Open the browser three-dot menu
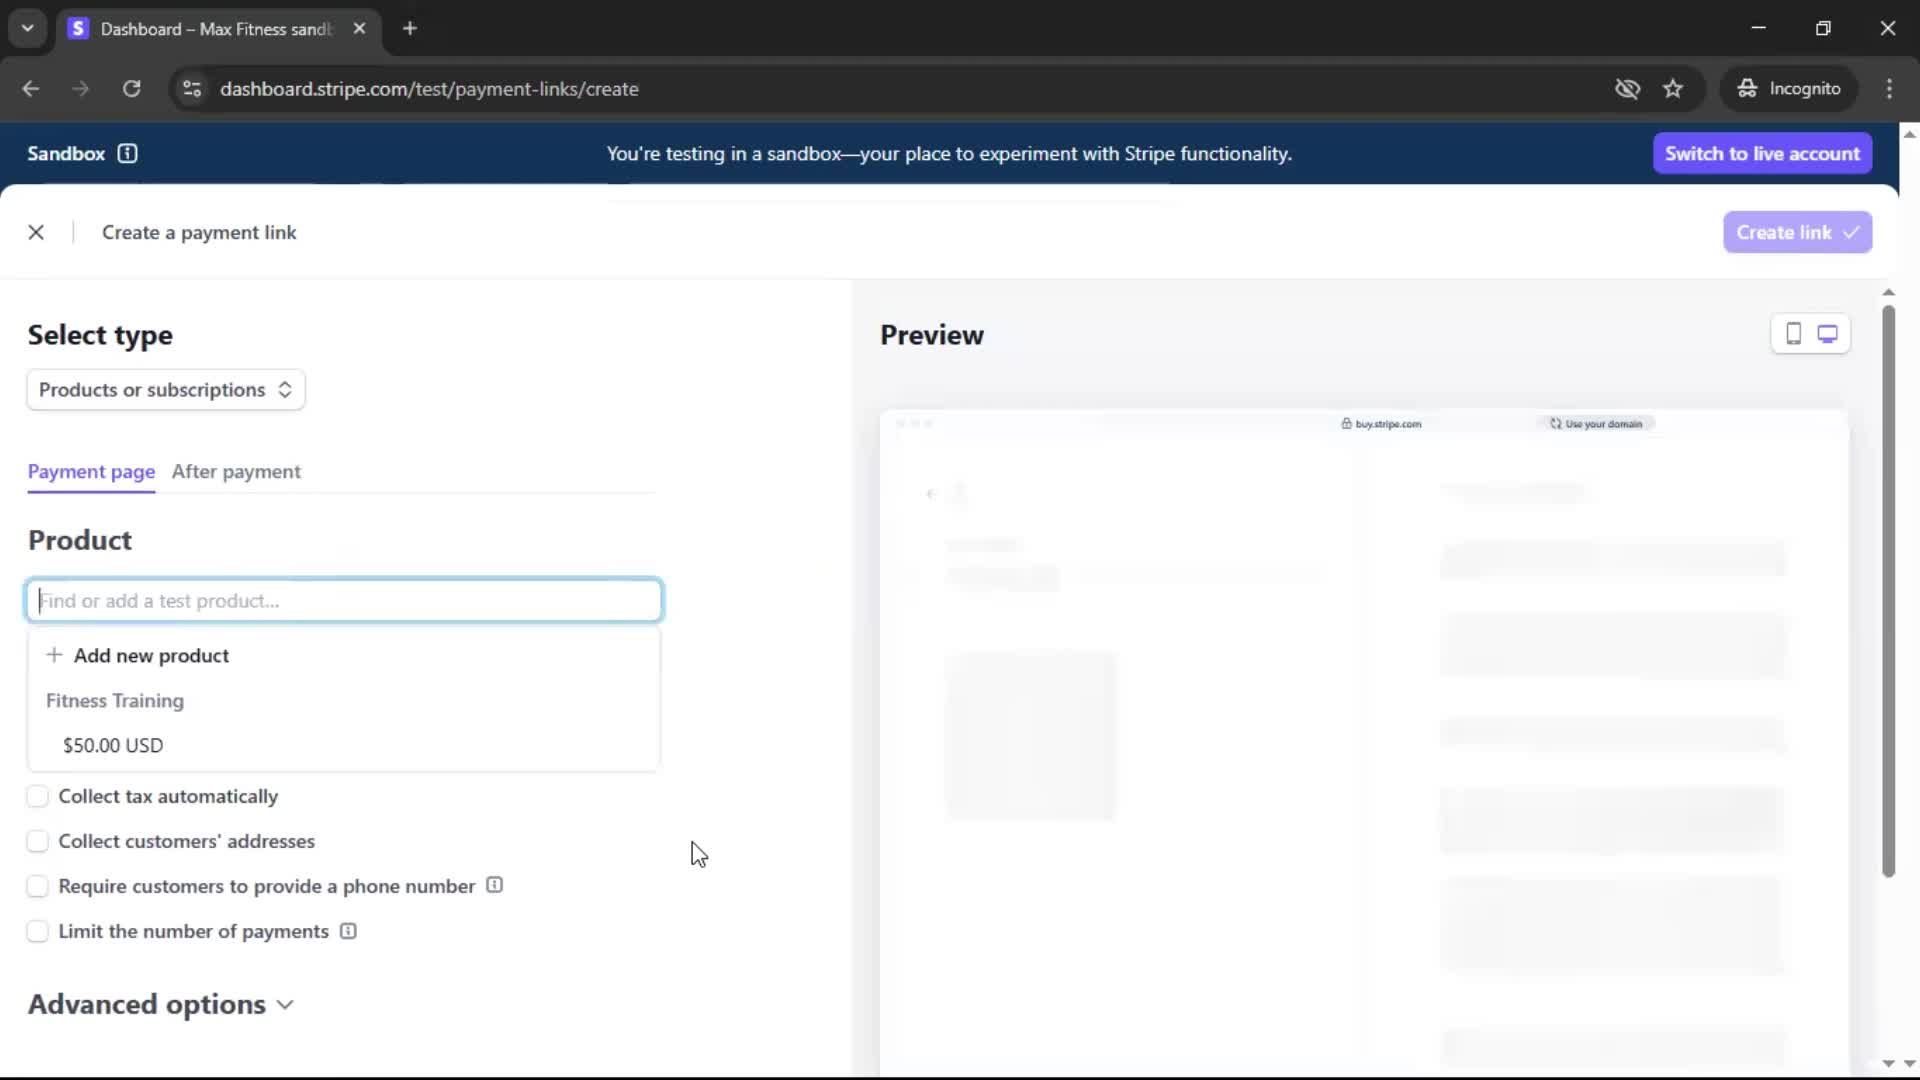The image size is (1920, 1080). (1889, 89)
